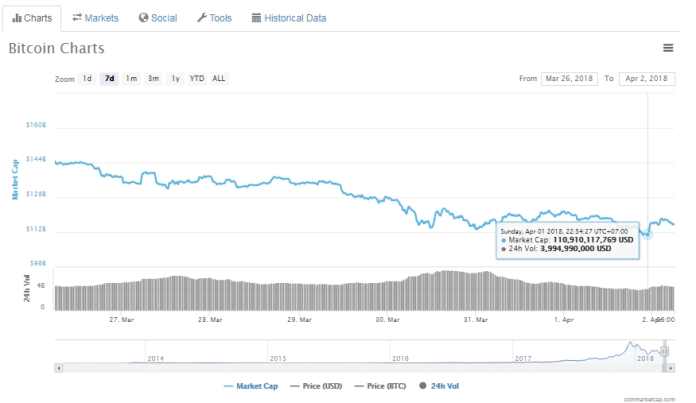Toggle the Price (BTC) series
The height and width of the screenshot is (403, 696).
(380, 386)
